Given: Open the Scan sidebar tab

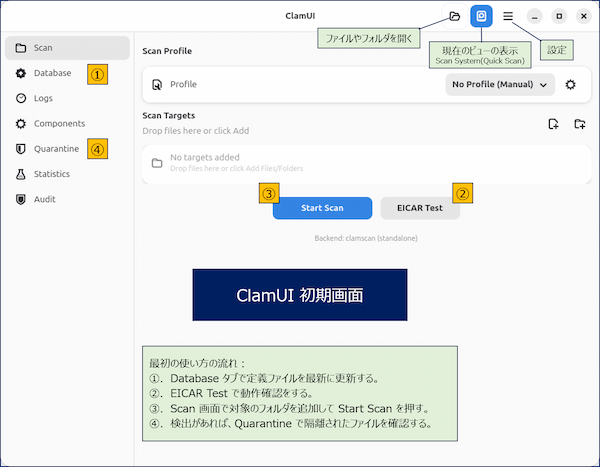Looking at the screenshot, I should [67, 48].
